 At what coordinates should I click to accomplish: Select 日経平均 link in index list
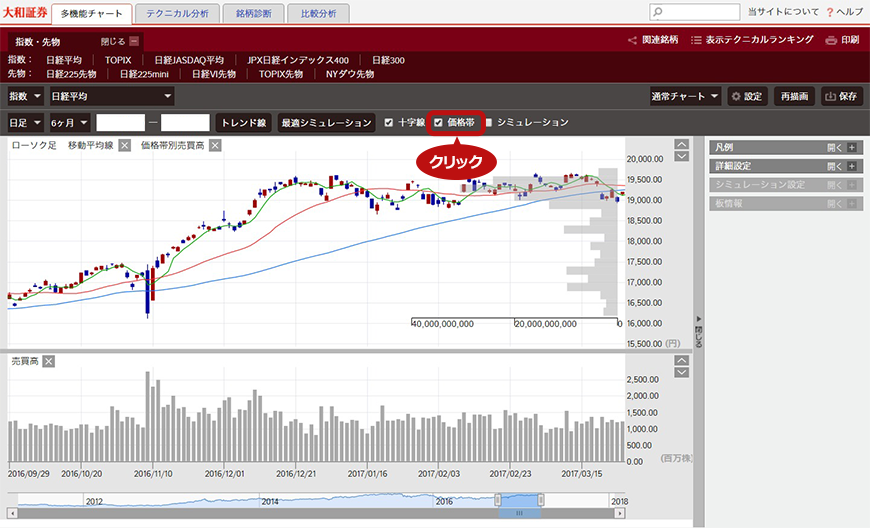point(64,60)
